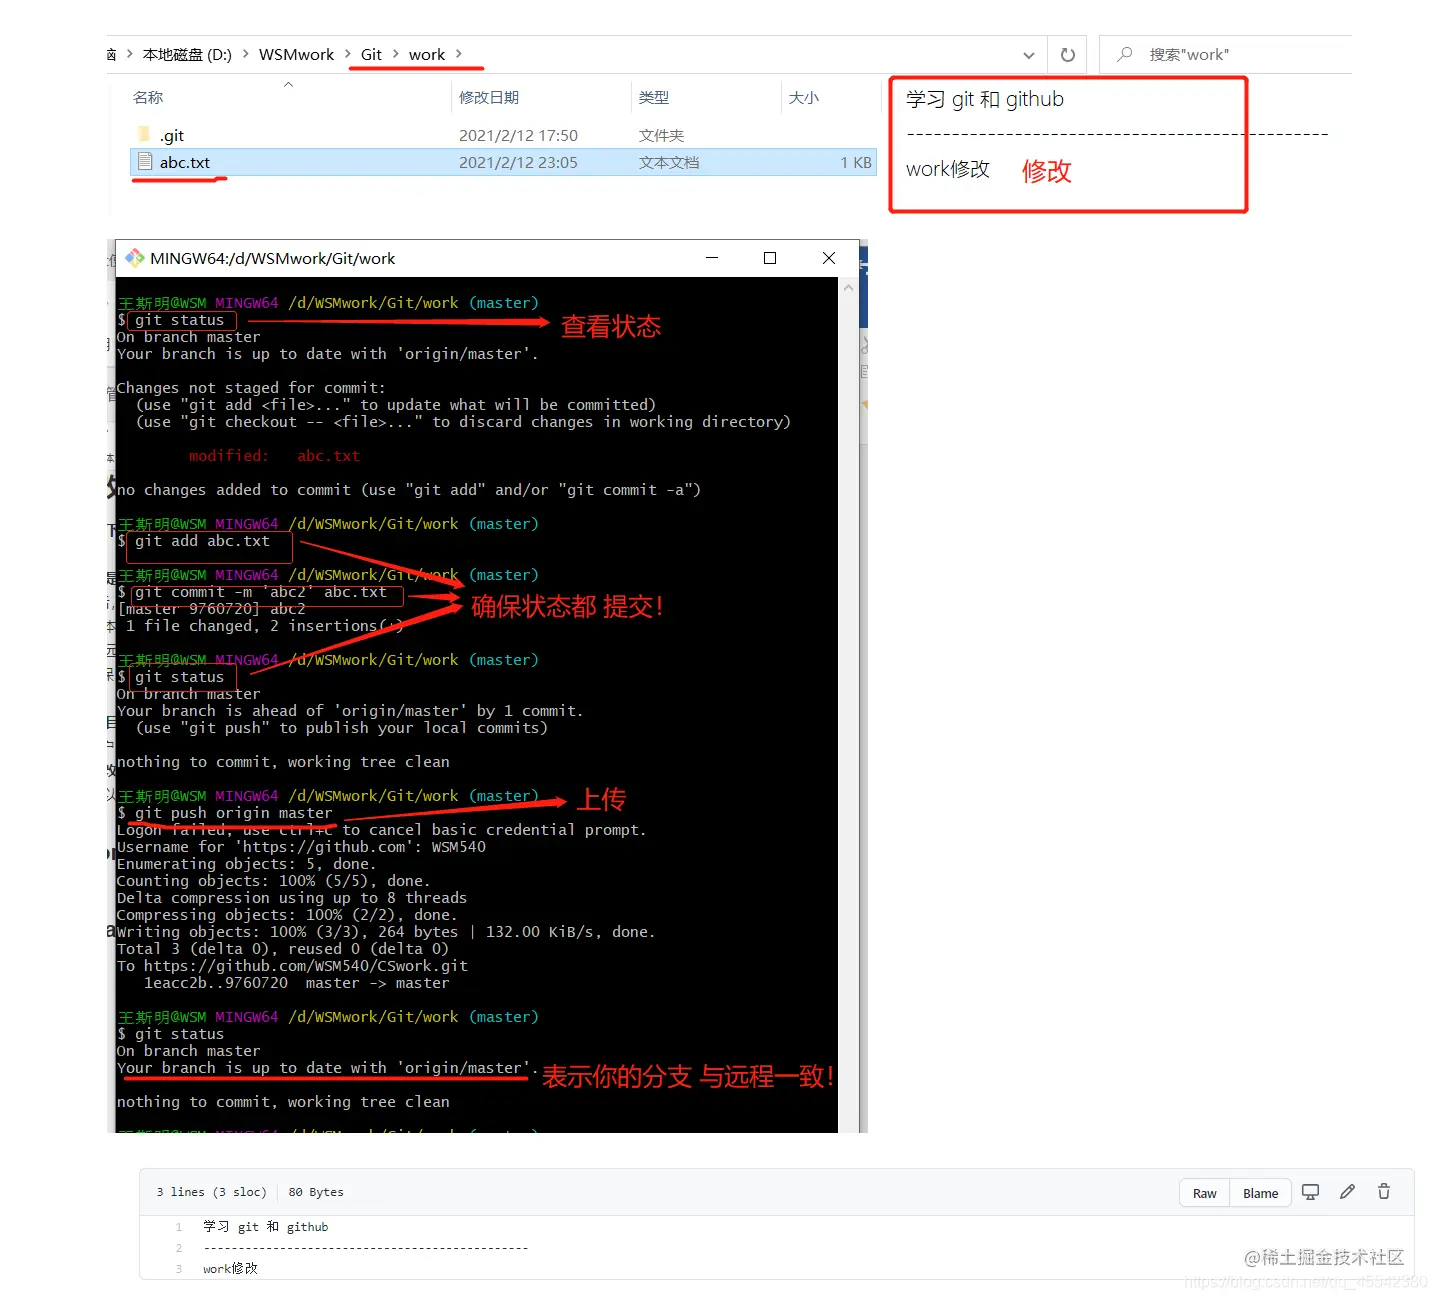Click the .git folder icon
Viewport: 1437px width, 1300px height.
(144, 134)
